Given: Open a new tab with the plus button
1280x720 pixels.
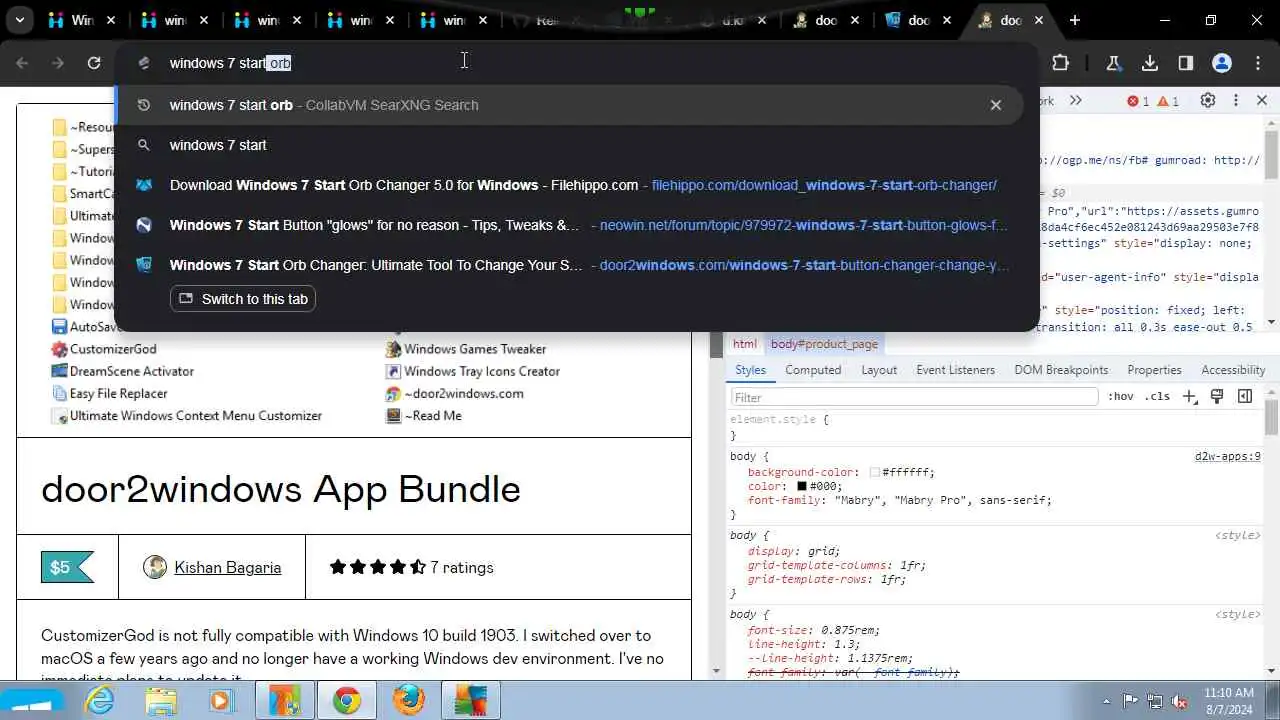Looking at the screenshot, I should [x=1075, y=20].
